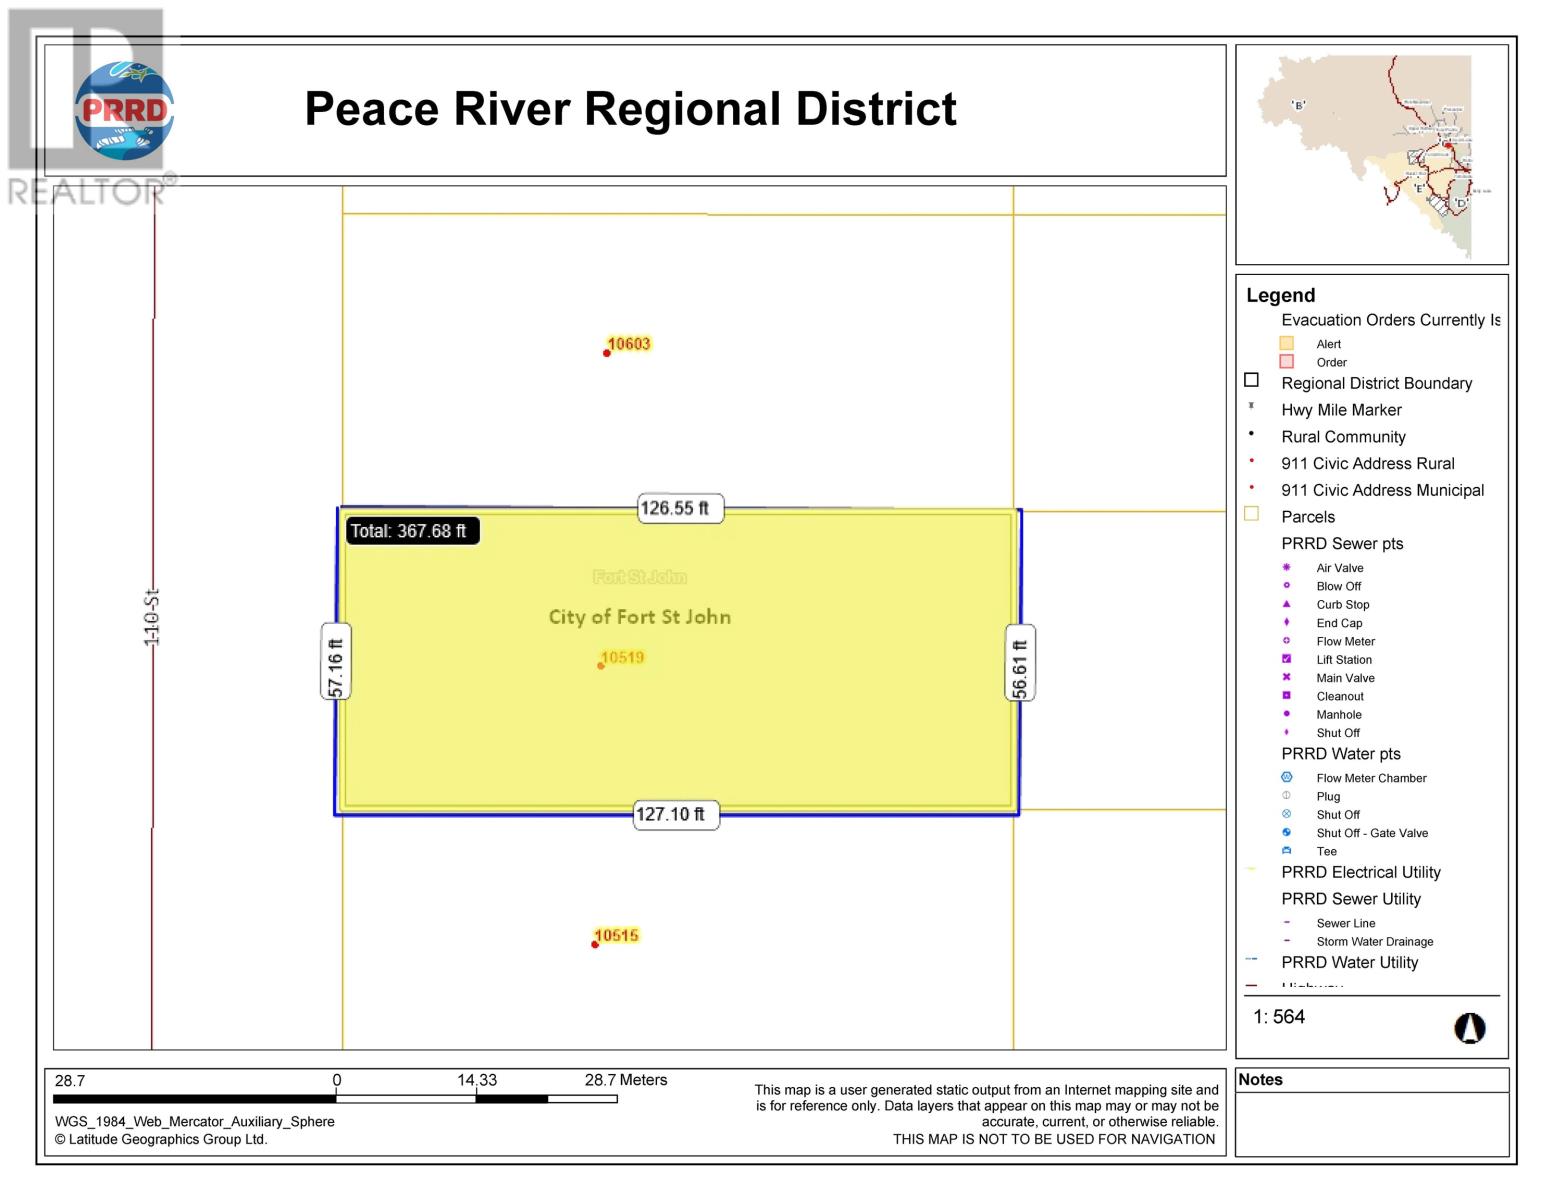Click the 'WGS_1984_Web_Mercator_Auxiliary_Sphere' projection text
Screen dimensions: 1553x1200
click(x=195, y=1122)
